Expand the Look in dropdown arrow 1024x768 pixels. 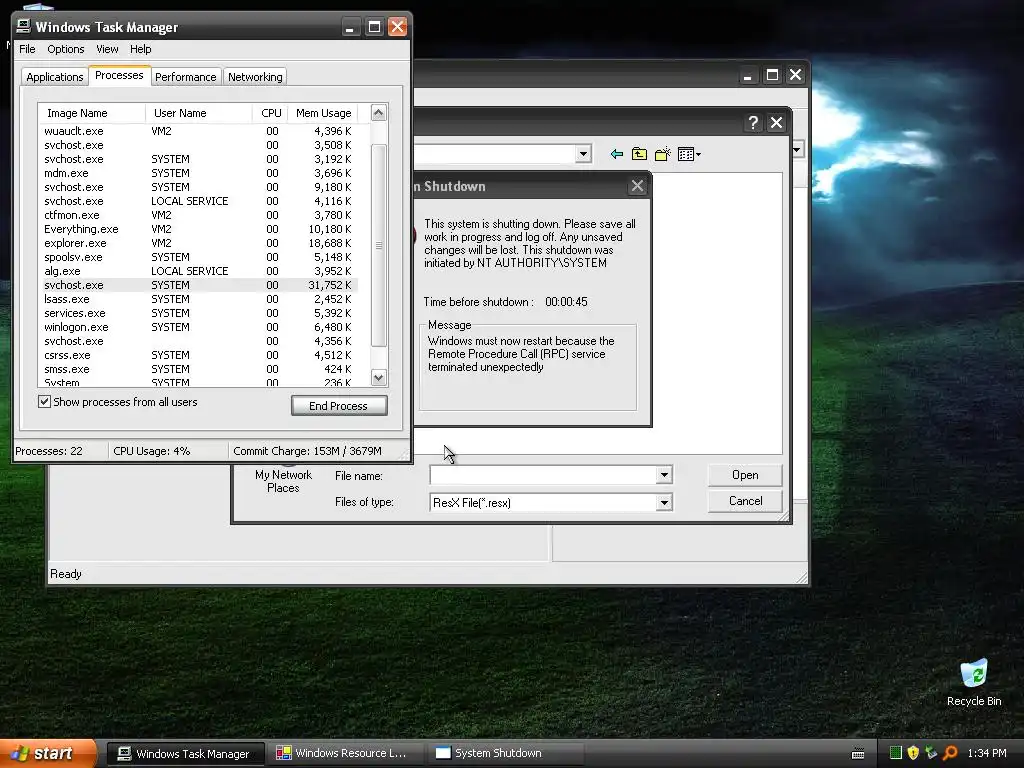[x=583, y=154]
